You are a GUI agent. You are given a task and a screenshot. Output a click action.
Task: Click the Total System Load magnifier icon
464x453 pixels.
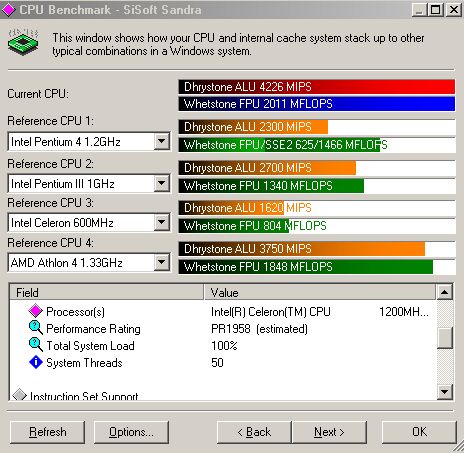(36, 345)
